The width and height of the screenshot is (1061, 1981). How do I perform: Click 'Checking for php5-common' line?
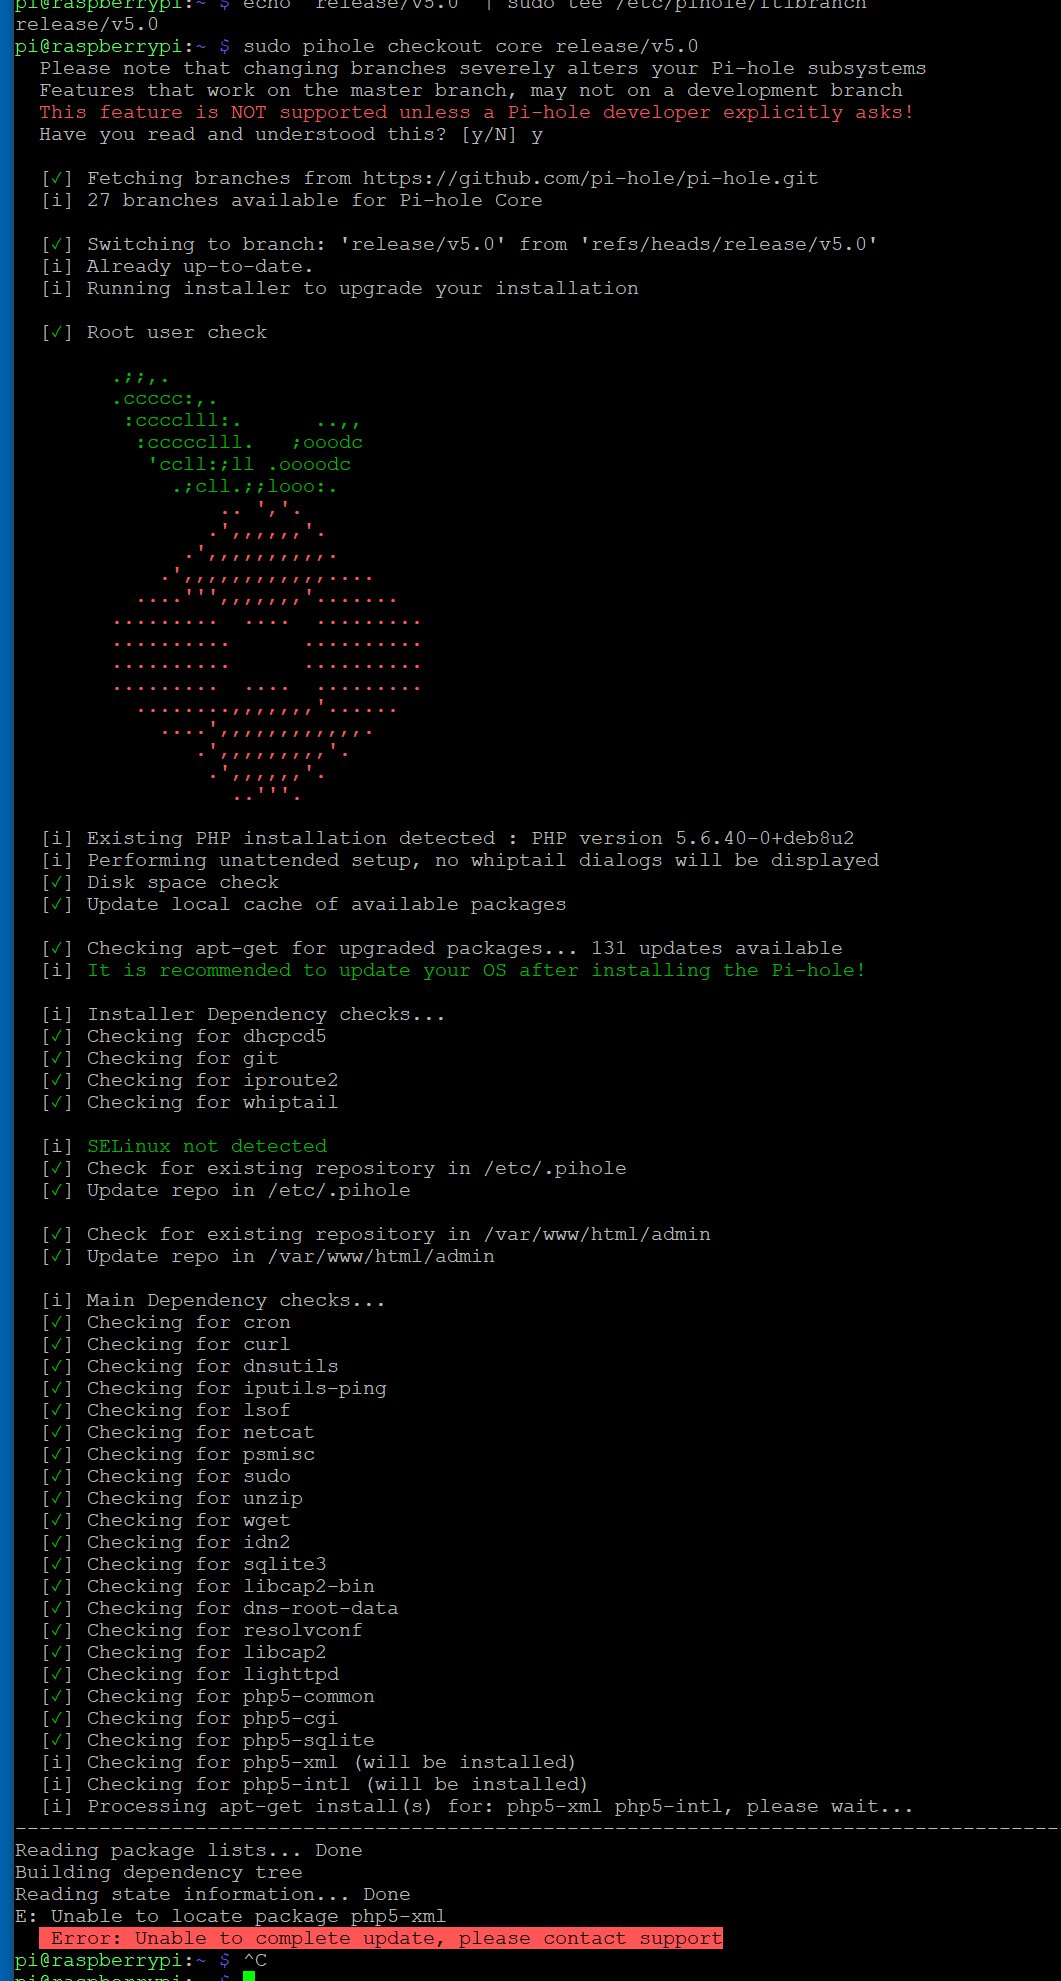208,1696
